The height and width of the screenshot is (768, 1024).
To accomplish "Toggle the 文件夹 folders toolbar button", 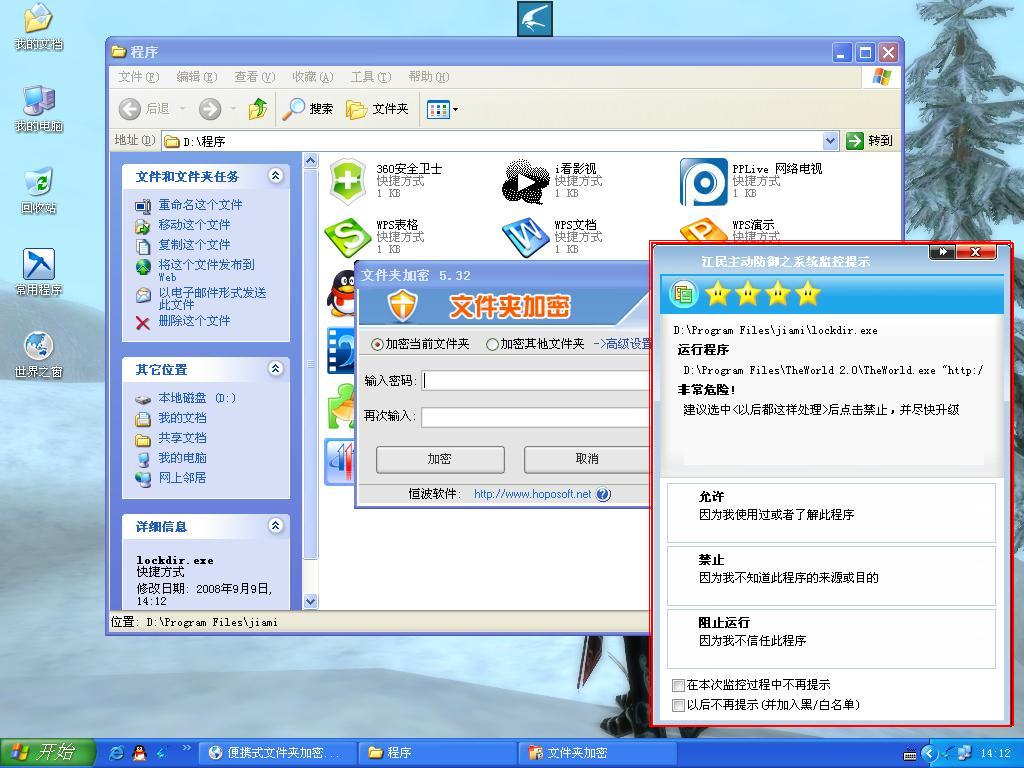I will (x=377, y=109).
